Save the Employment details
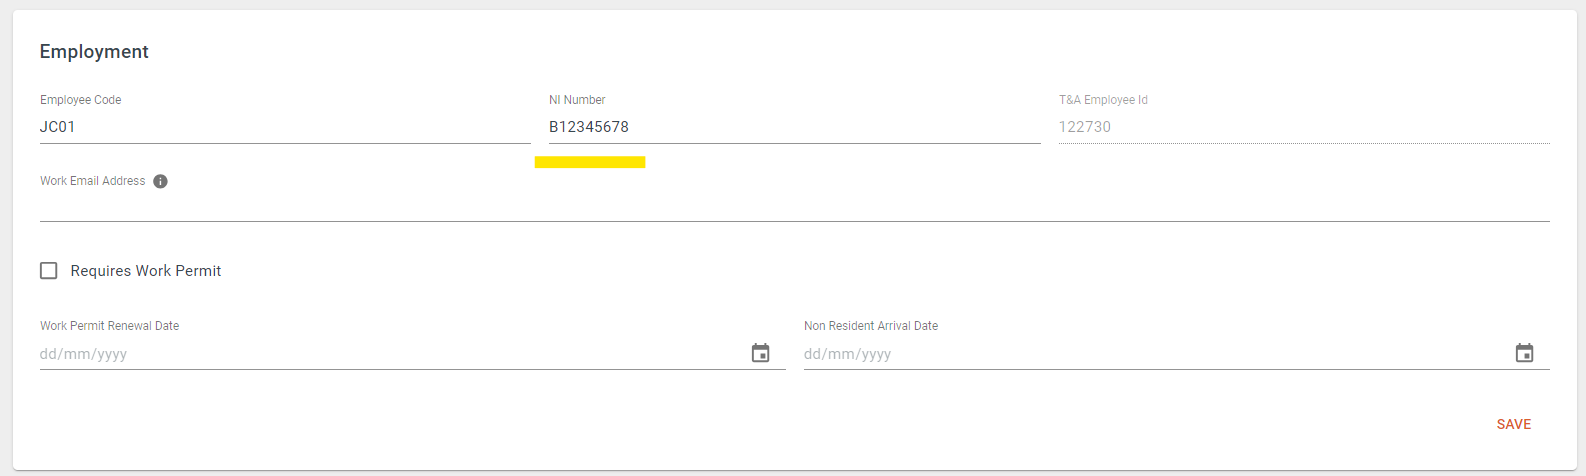The image size is (1586, 476). tap(1514, 424)
